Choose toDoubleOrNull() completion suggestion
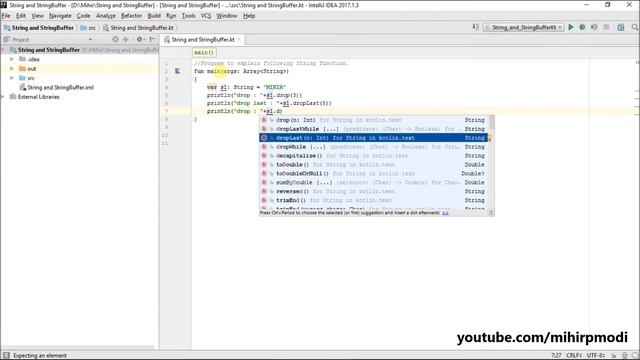 [x=374, y=173]
